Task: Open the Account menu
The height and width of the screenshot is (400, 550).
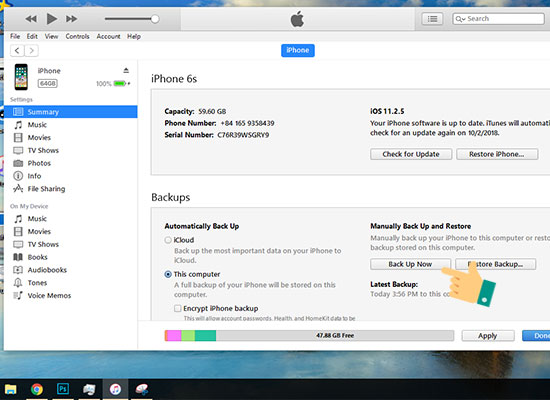Action: click(x=108, y=36)
